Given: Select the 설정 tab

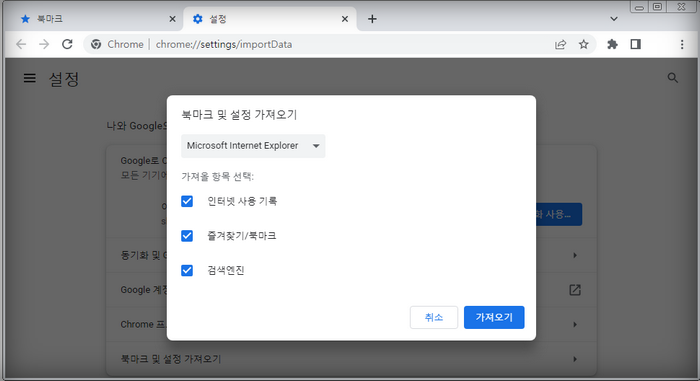Looking at the screenshot, I should 270,19.
